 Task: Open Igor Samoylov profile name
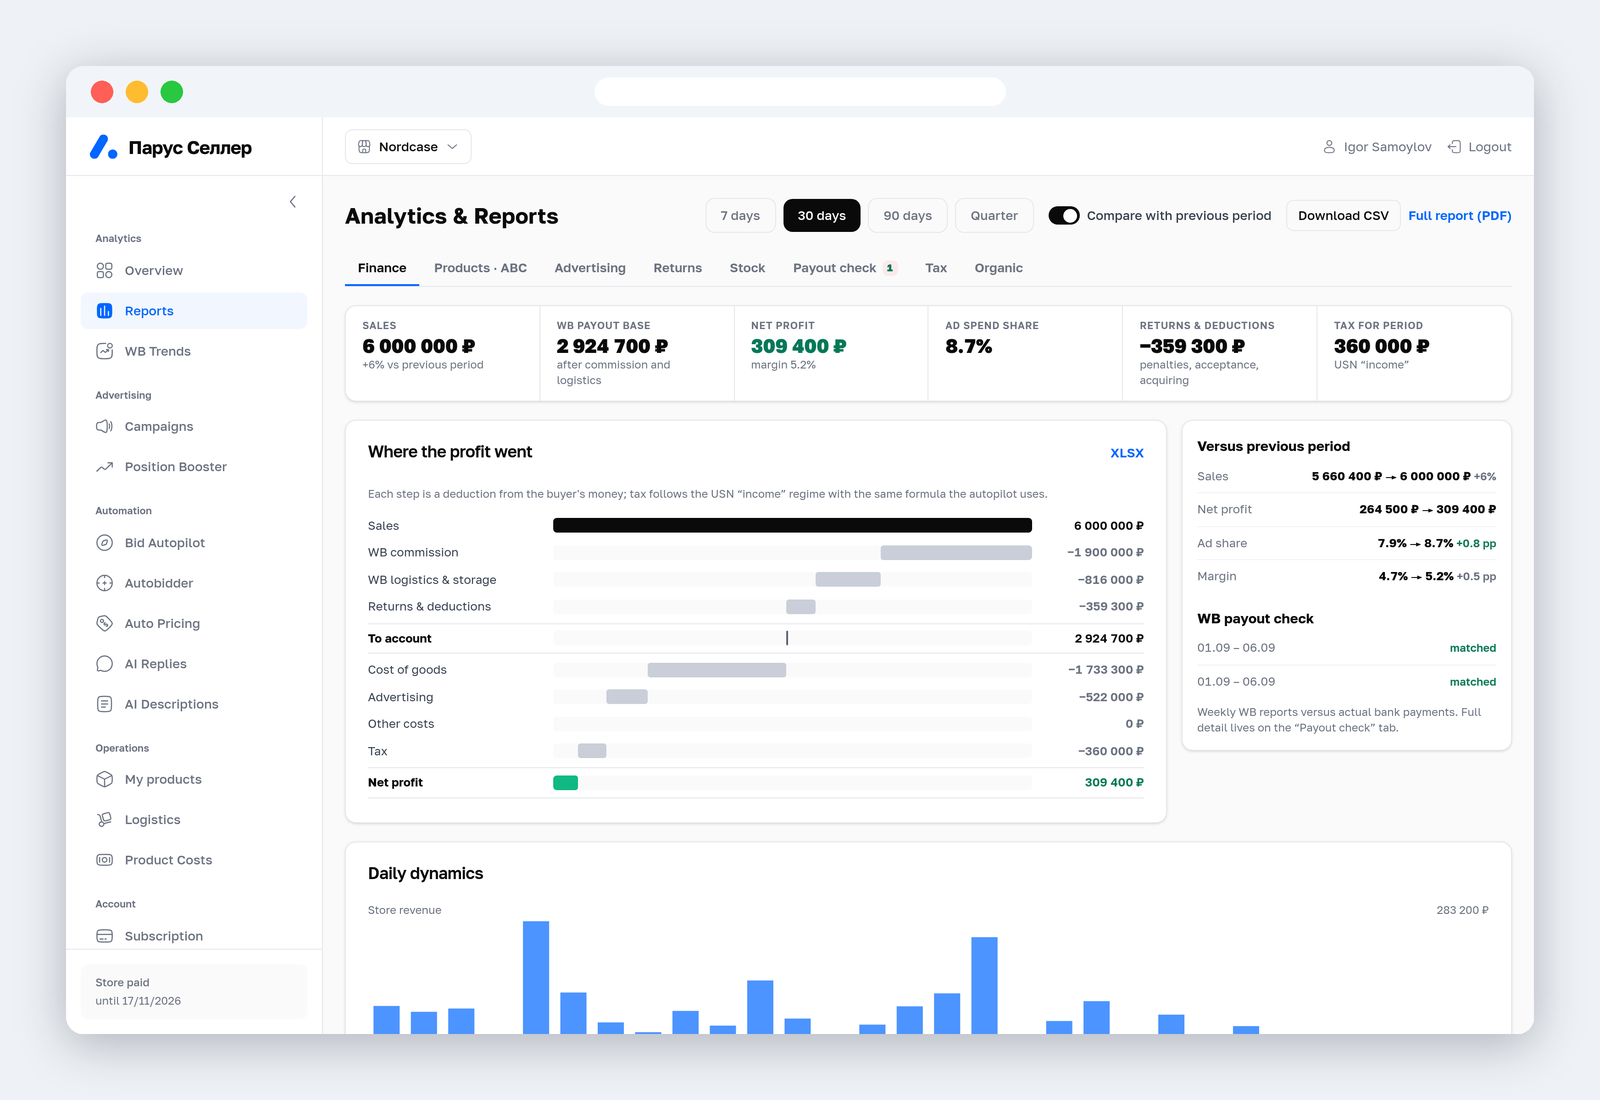(x=1387, y=147)
